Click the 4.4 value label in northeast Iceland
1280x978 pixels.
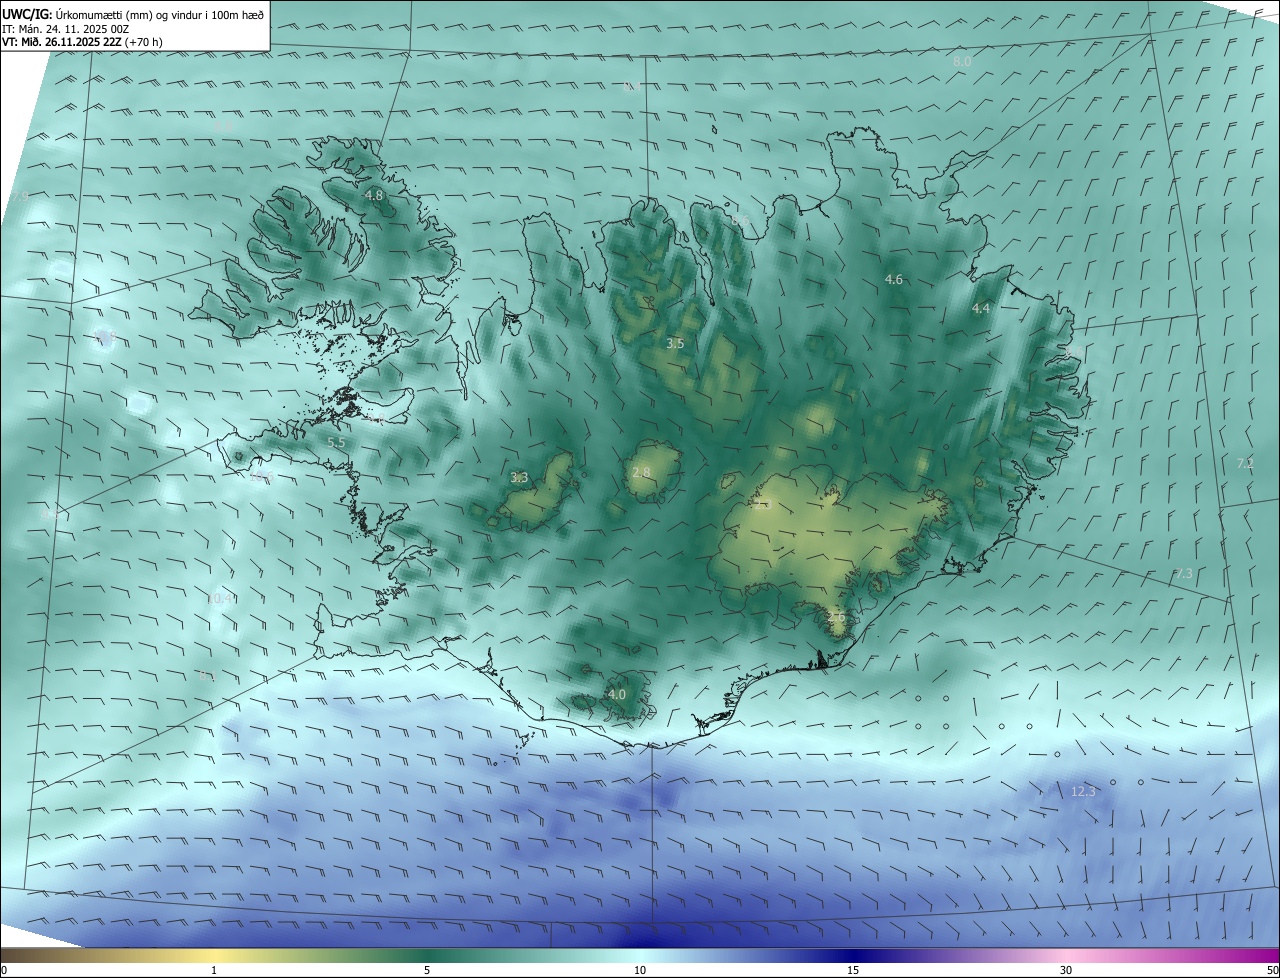pyautogui.click(x=981, y=309)
